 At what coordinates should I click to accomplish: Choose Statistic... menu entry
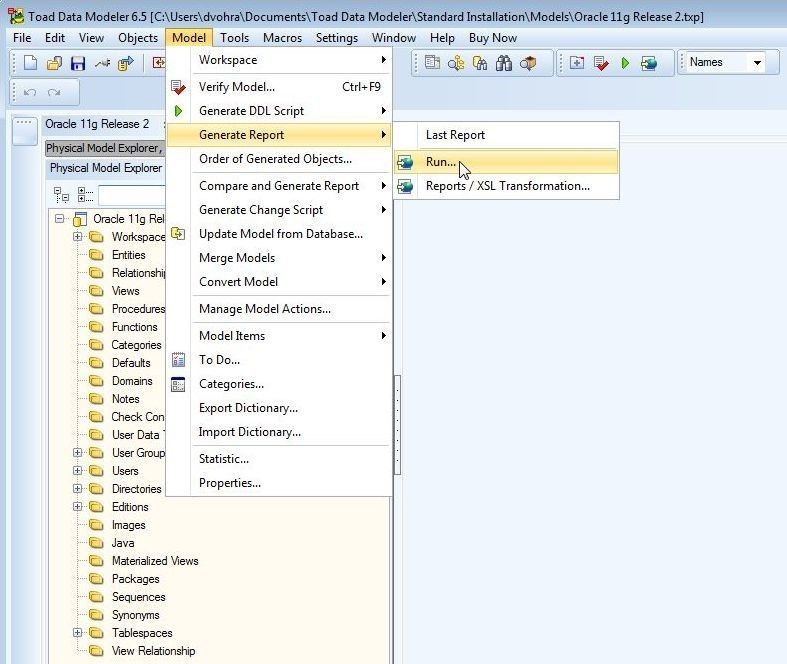(x=279, y=459)
